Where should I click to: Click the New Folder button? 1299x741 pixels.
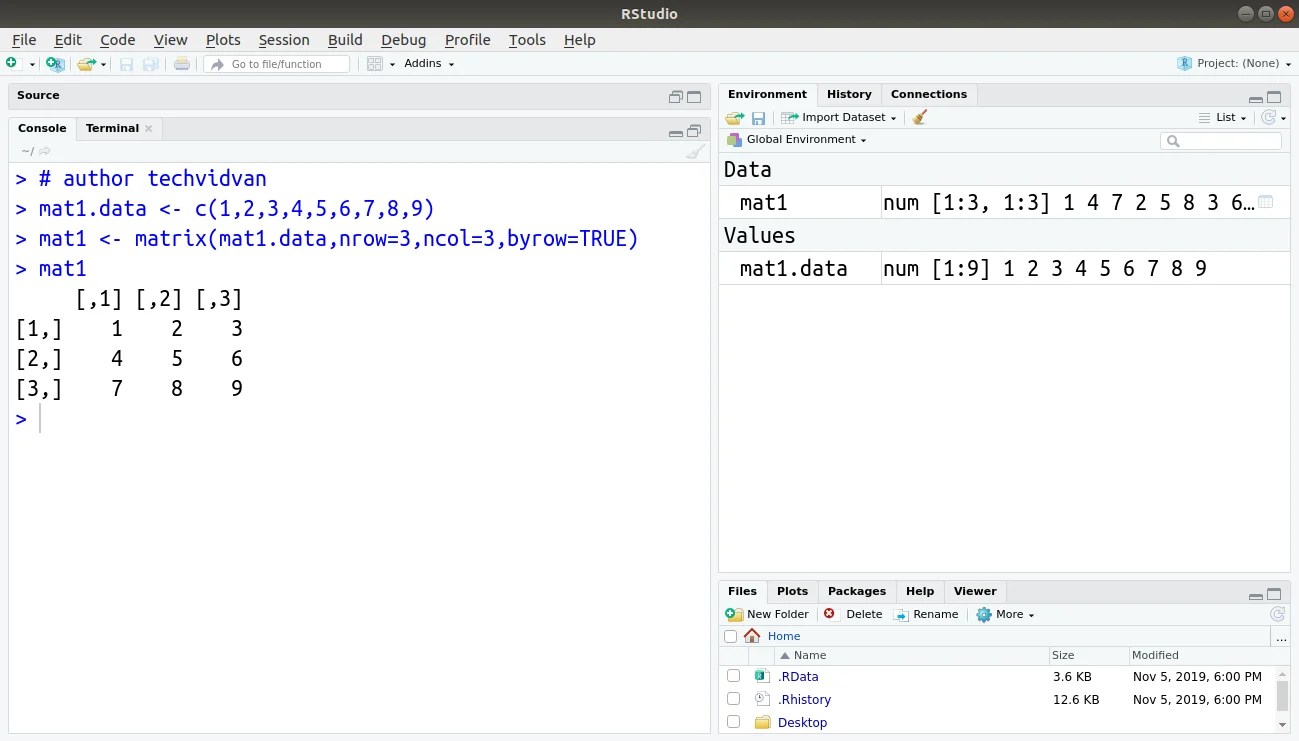[x=767, y=614]
